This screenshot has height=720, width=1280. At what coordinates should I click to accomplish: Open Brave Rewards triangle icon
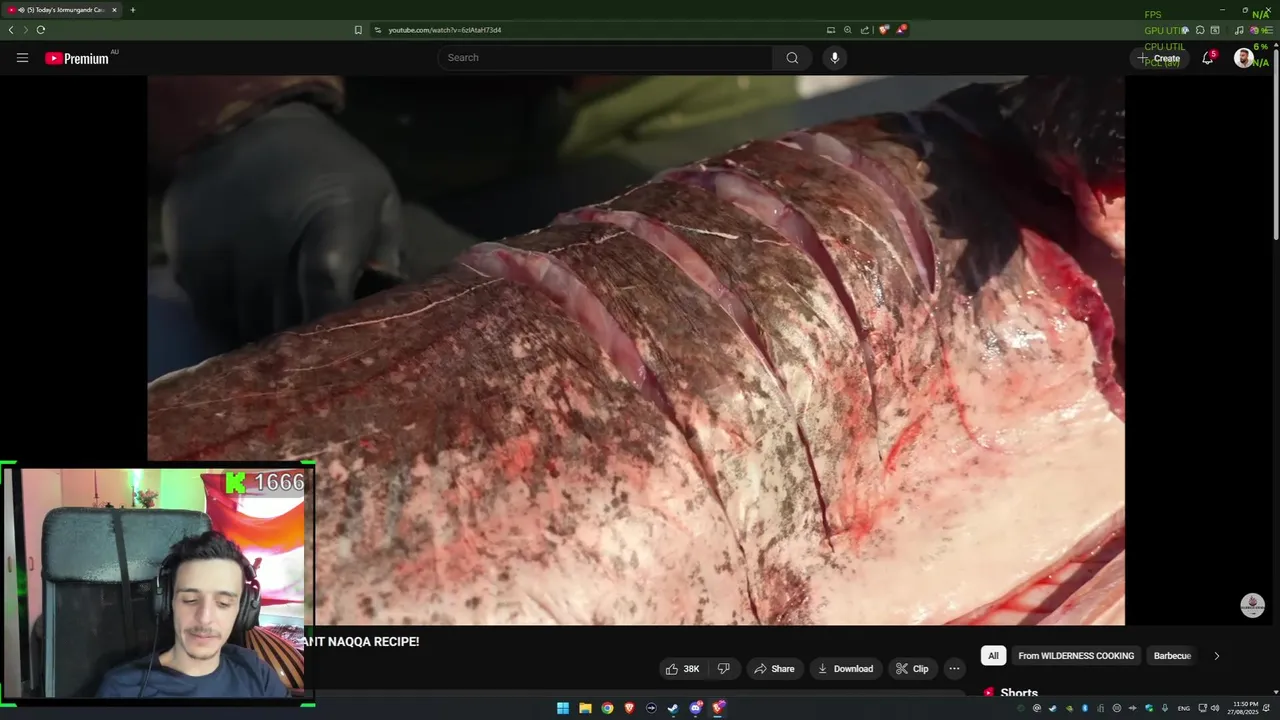point(901,30)
